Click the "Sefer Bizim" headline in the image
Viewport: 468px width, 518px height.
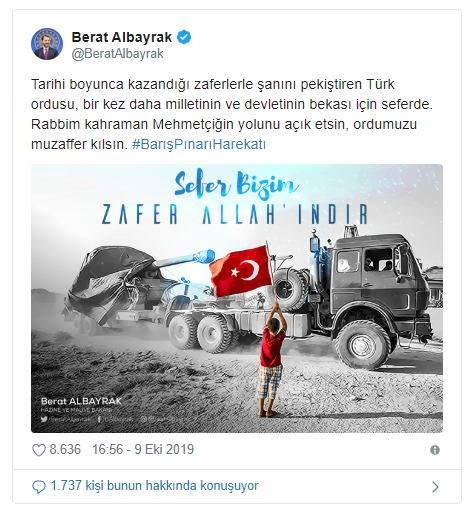[236, 185]
